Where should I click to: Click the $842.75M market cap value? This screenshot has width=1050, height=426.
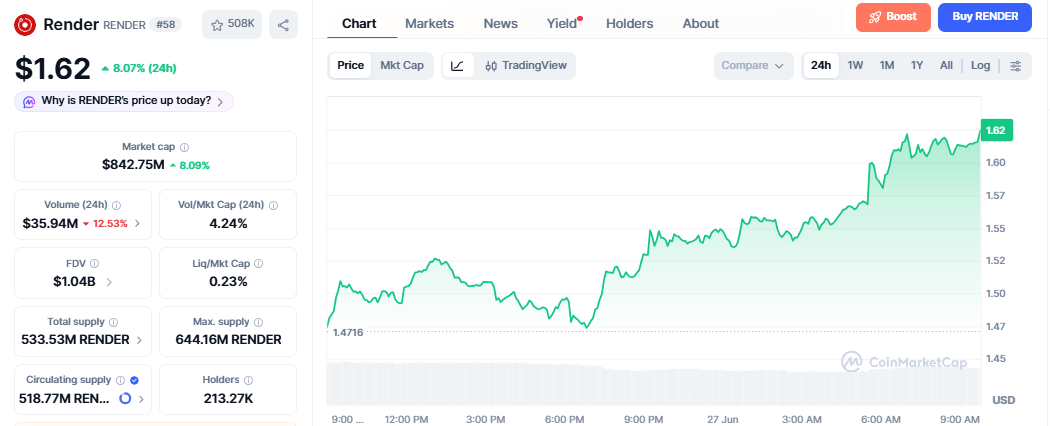point(133,165)
